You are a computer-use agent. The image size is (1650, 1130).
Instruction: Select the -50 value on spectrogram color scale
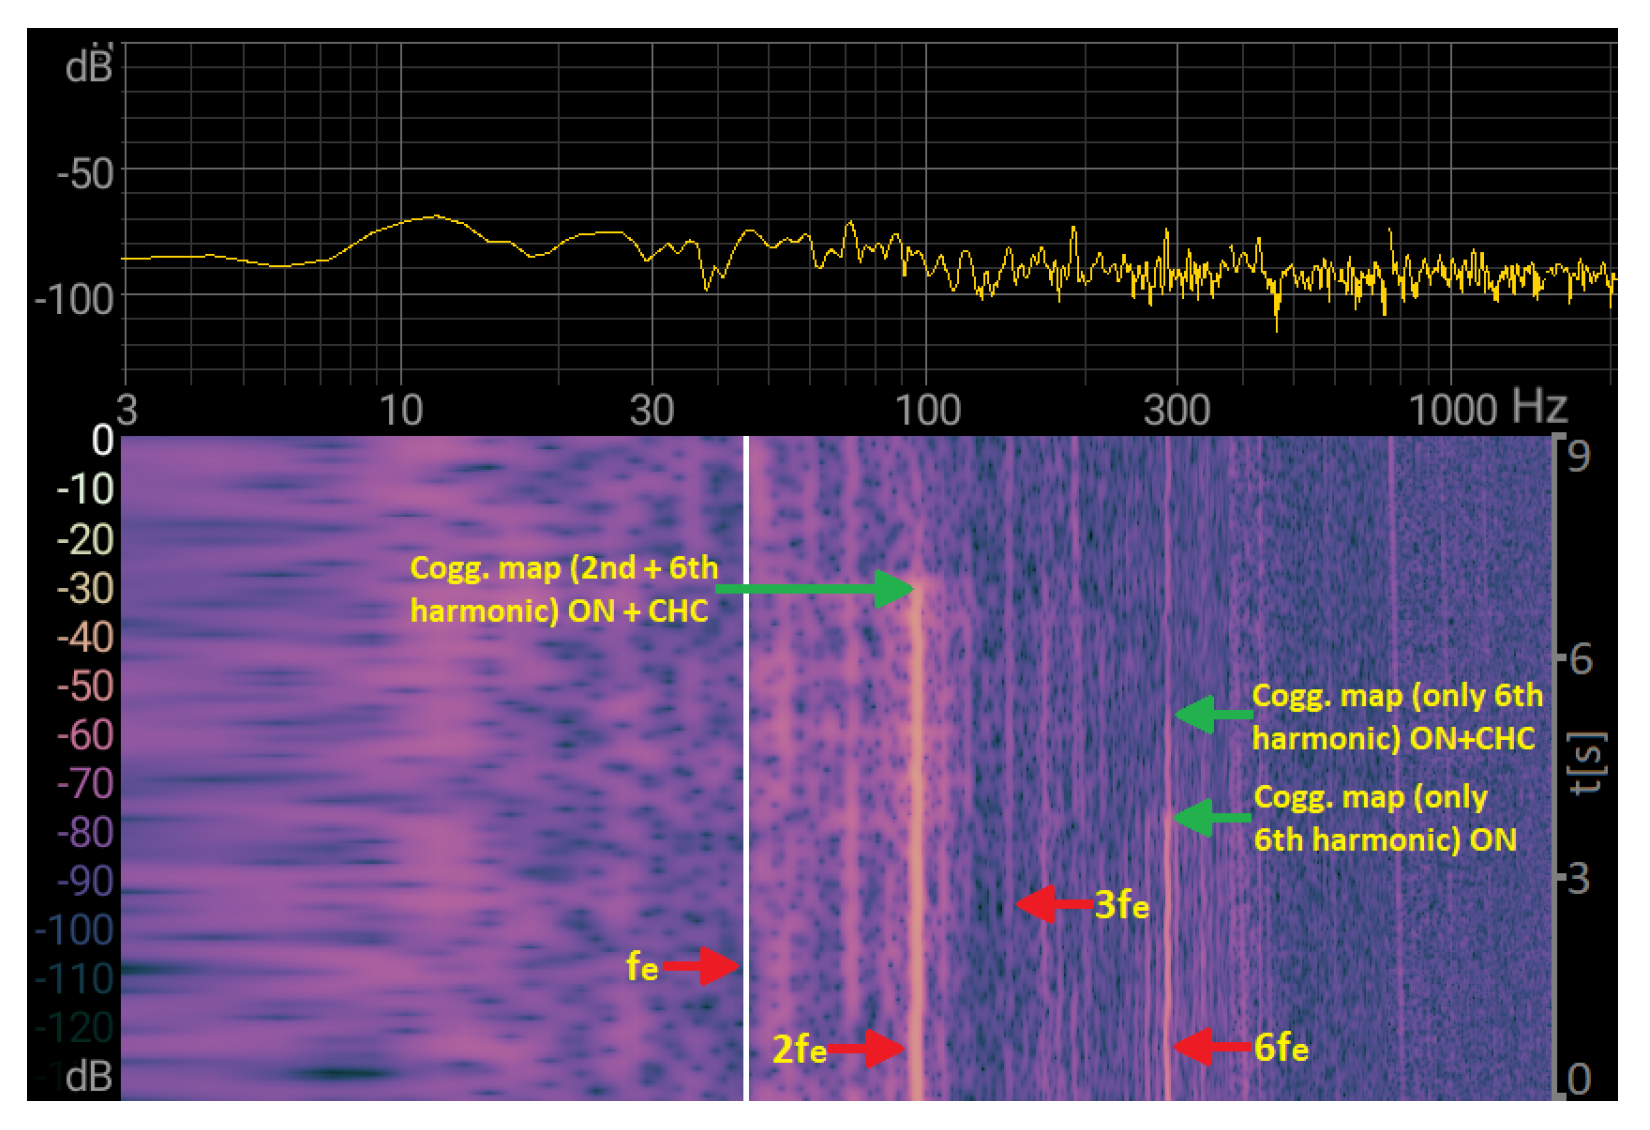pyautogui.click(x=85, y=686)
